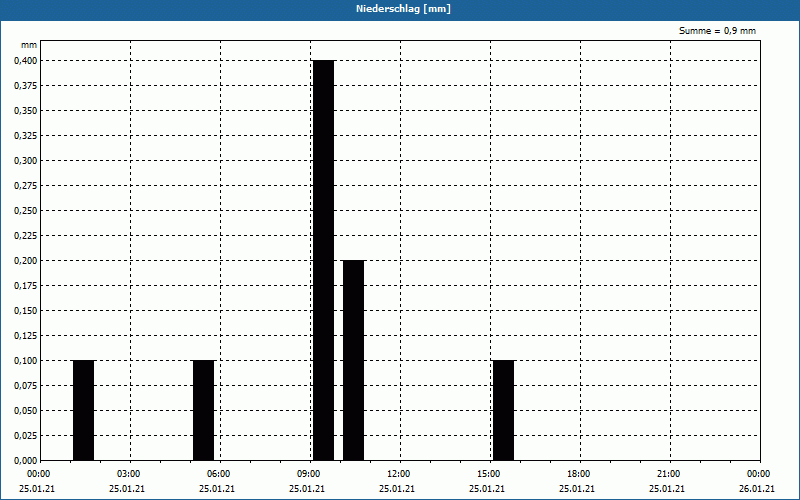The width and height of the screenshot is (800, 500).
Task: Select the 0,200 y-axis value
Action: (x=26, y=261)
